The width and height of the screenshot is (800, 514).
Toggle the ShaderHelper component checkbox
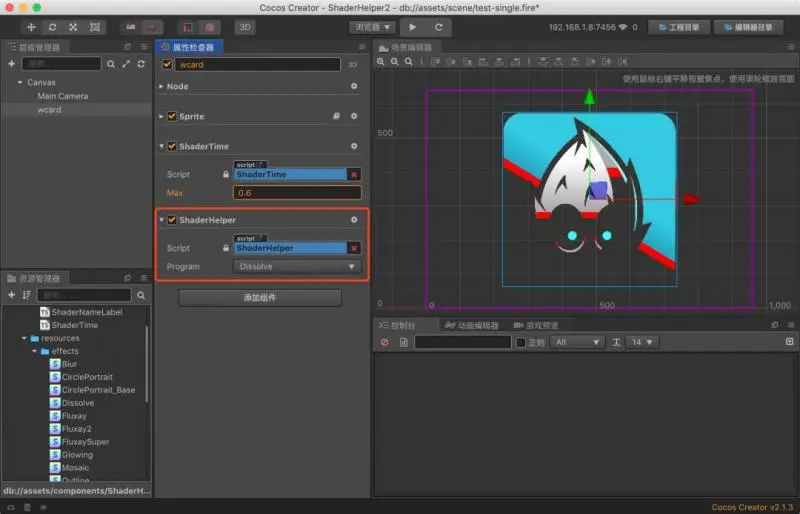point(172,220)
